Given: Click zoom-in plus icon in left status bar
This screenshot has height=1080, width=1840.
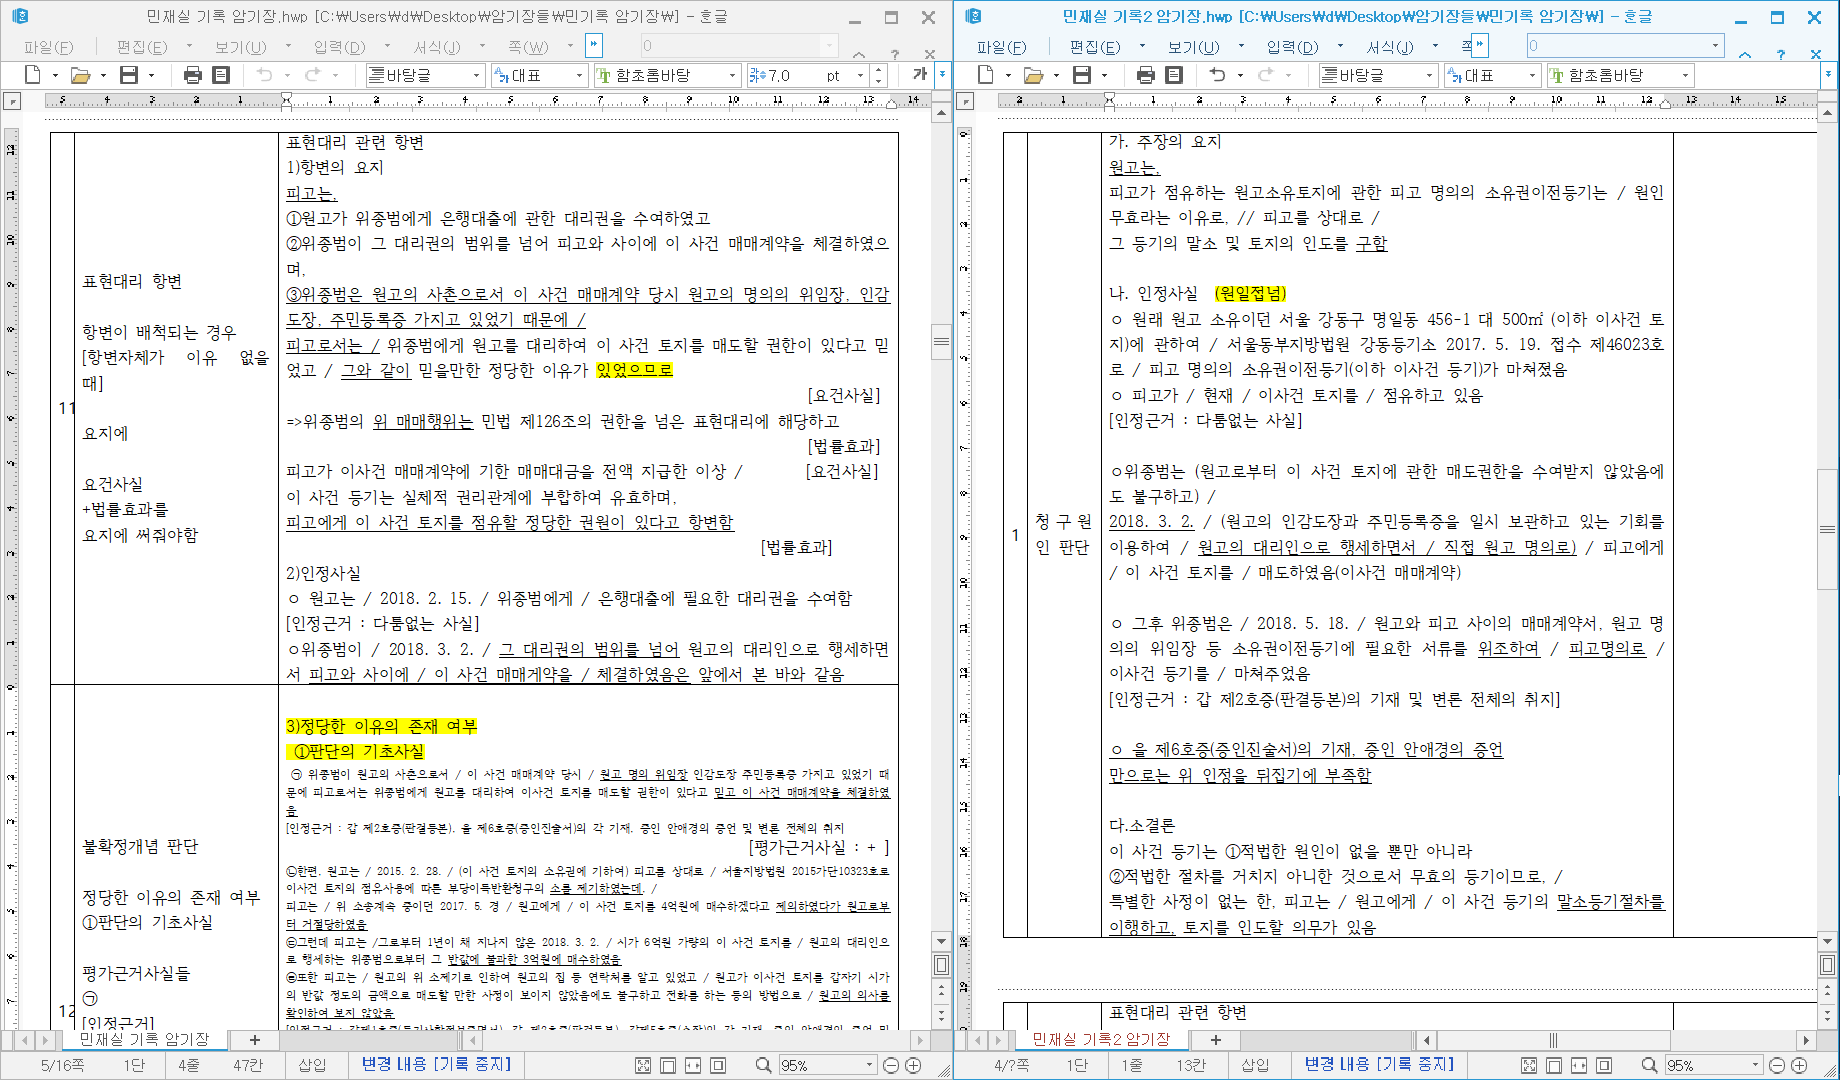Looking at the screenshot, I should click(913, 1066).
